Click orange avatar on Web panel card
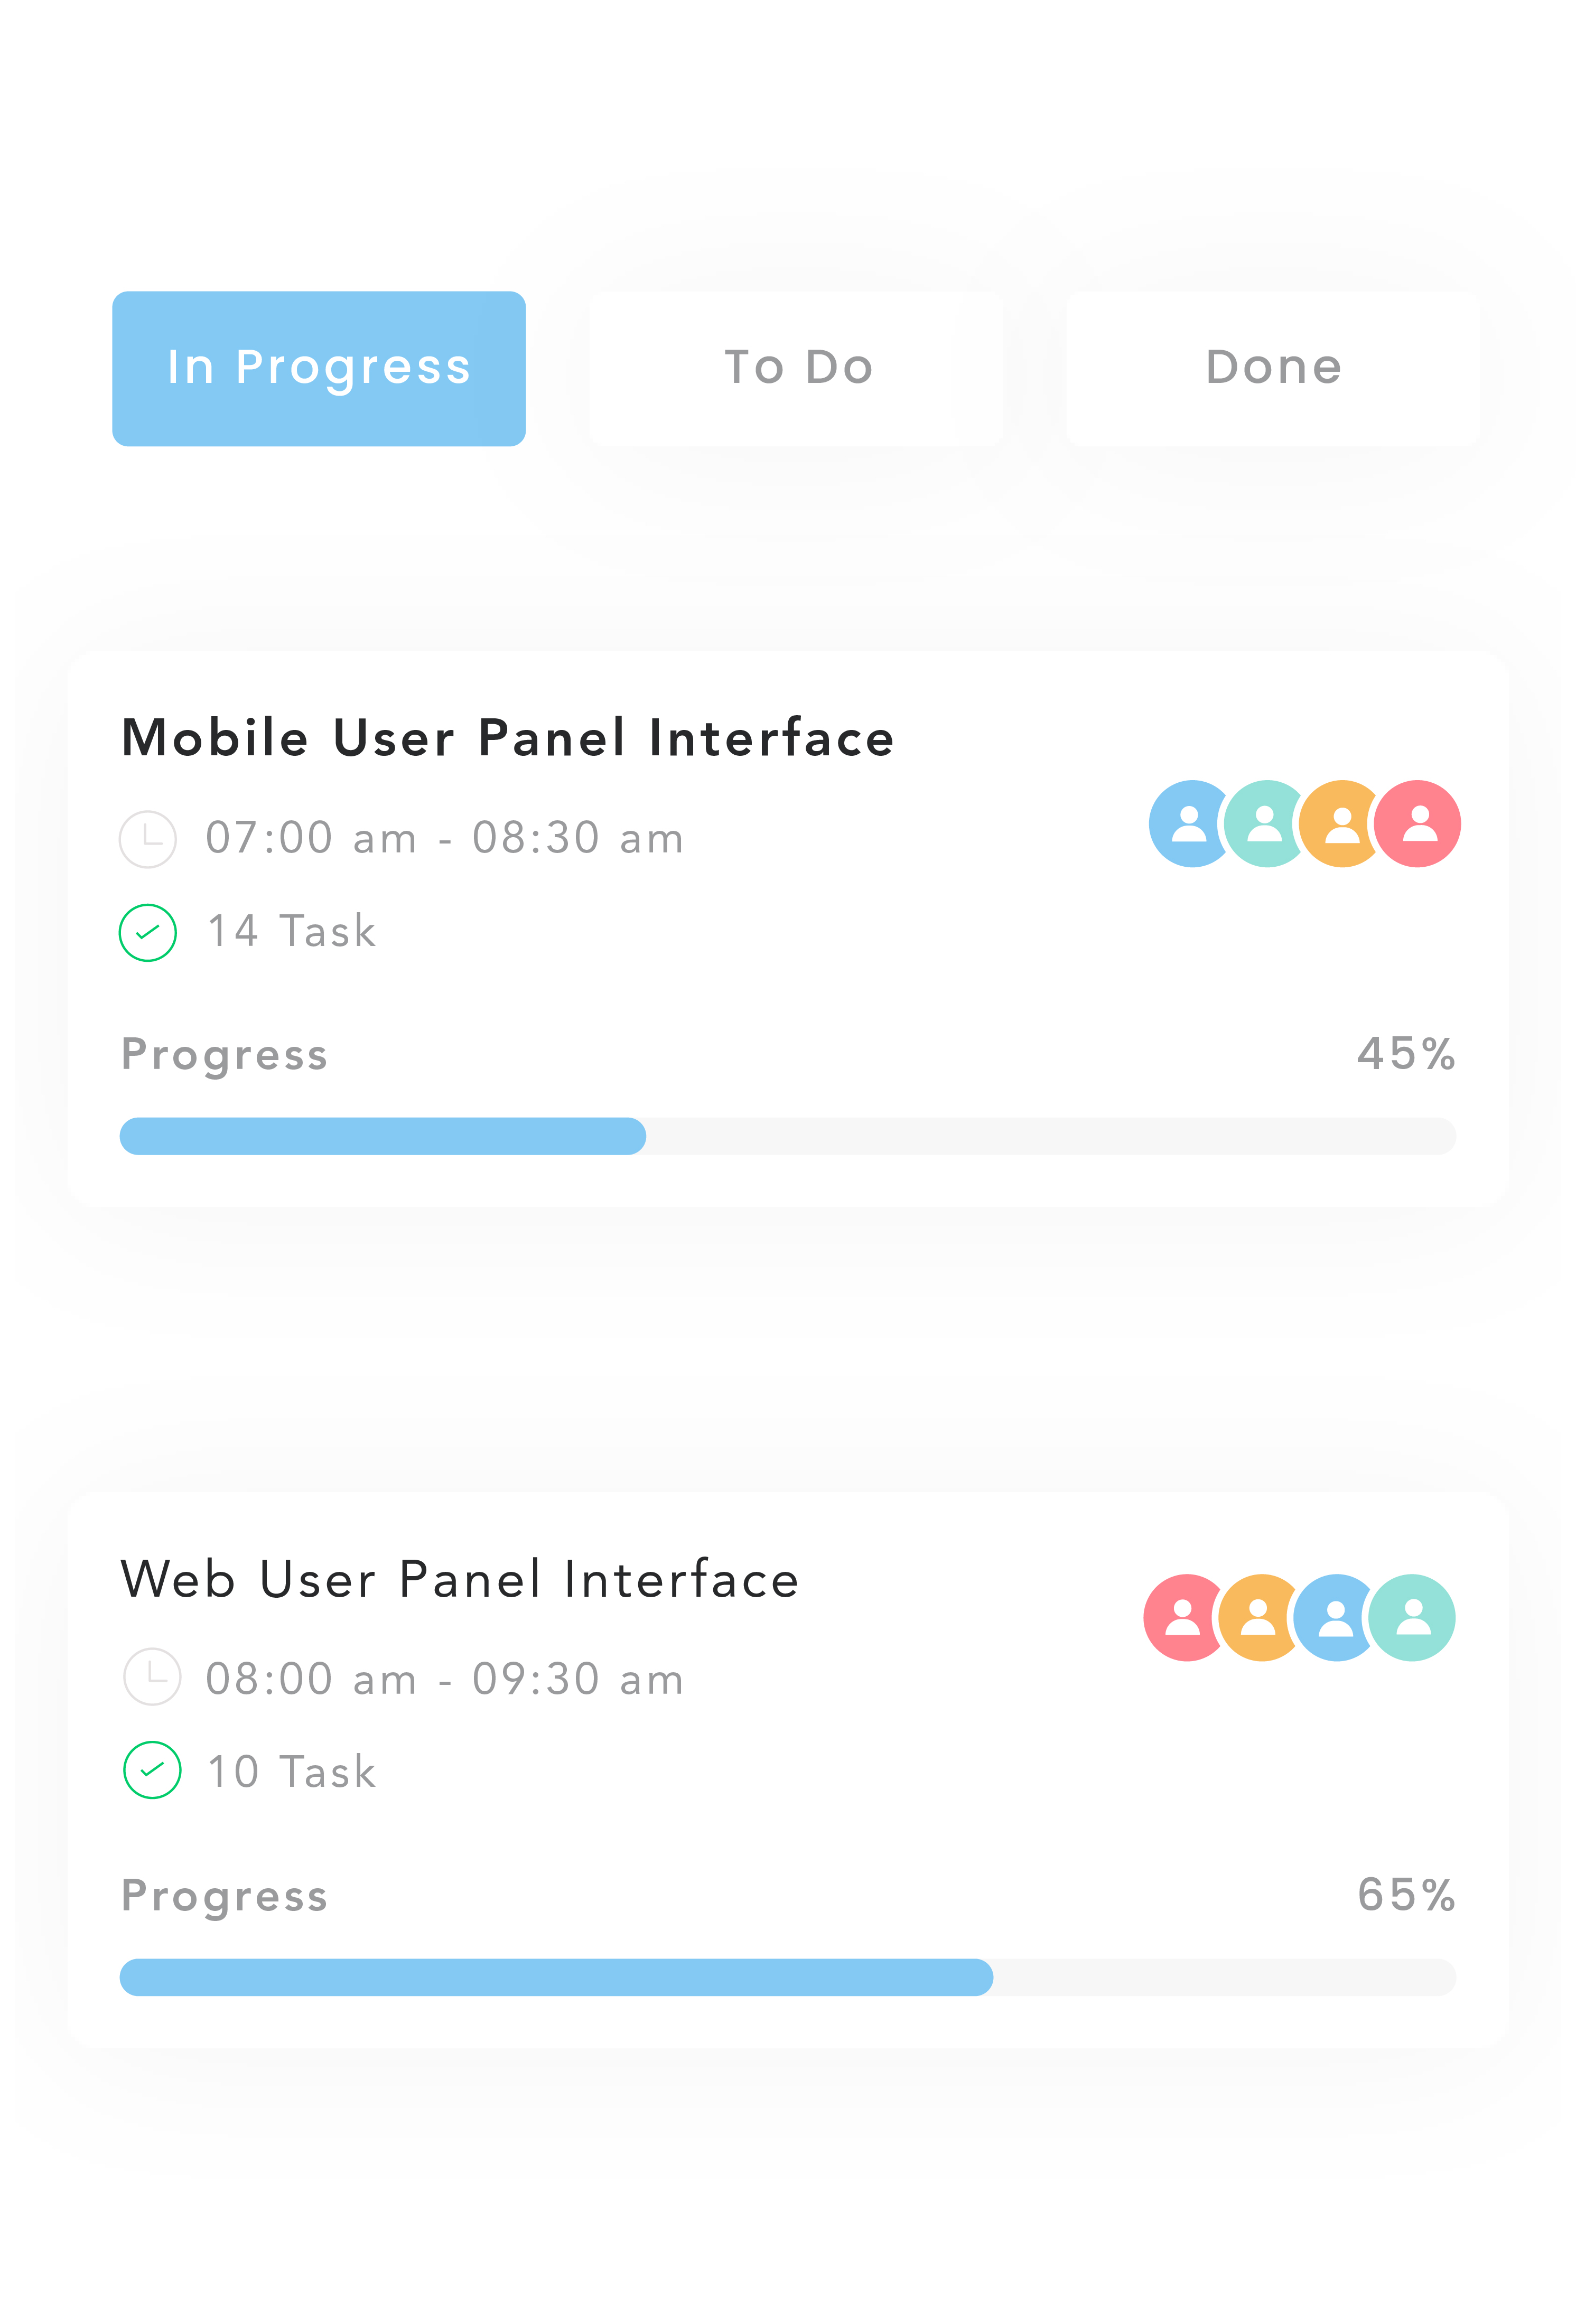Screen dimensions: 1576x2324 [x=1256, y=1617]
